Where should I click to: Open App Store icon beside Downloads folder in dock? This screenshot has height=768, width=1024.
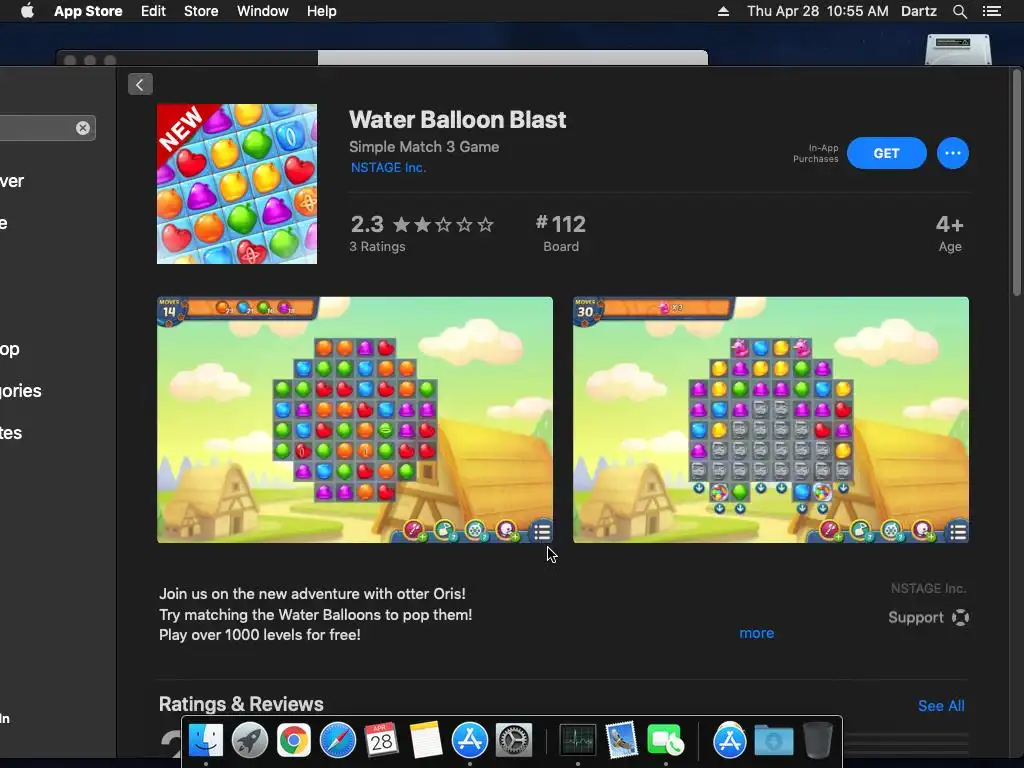tap(729, 741)
